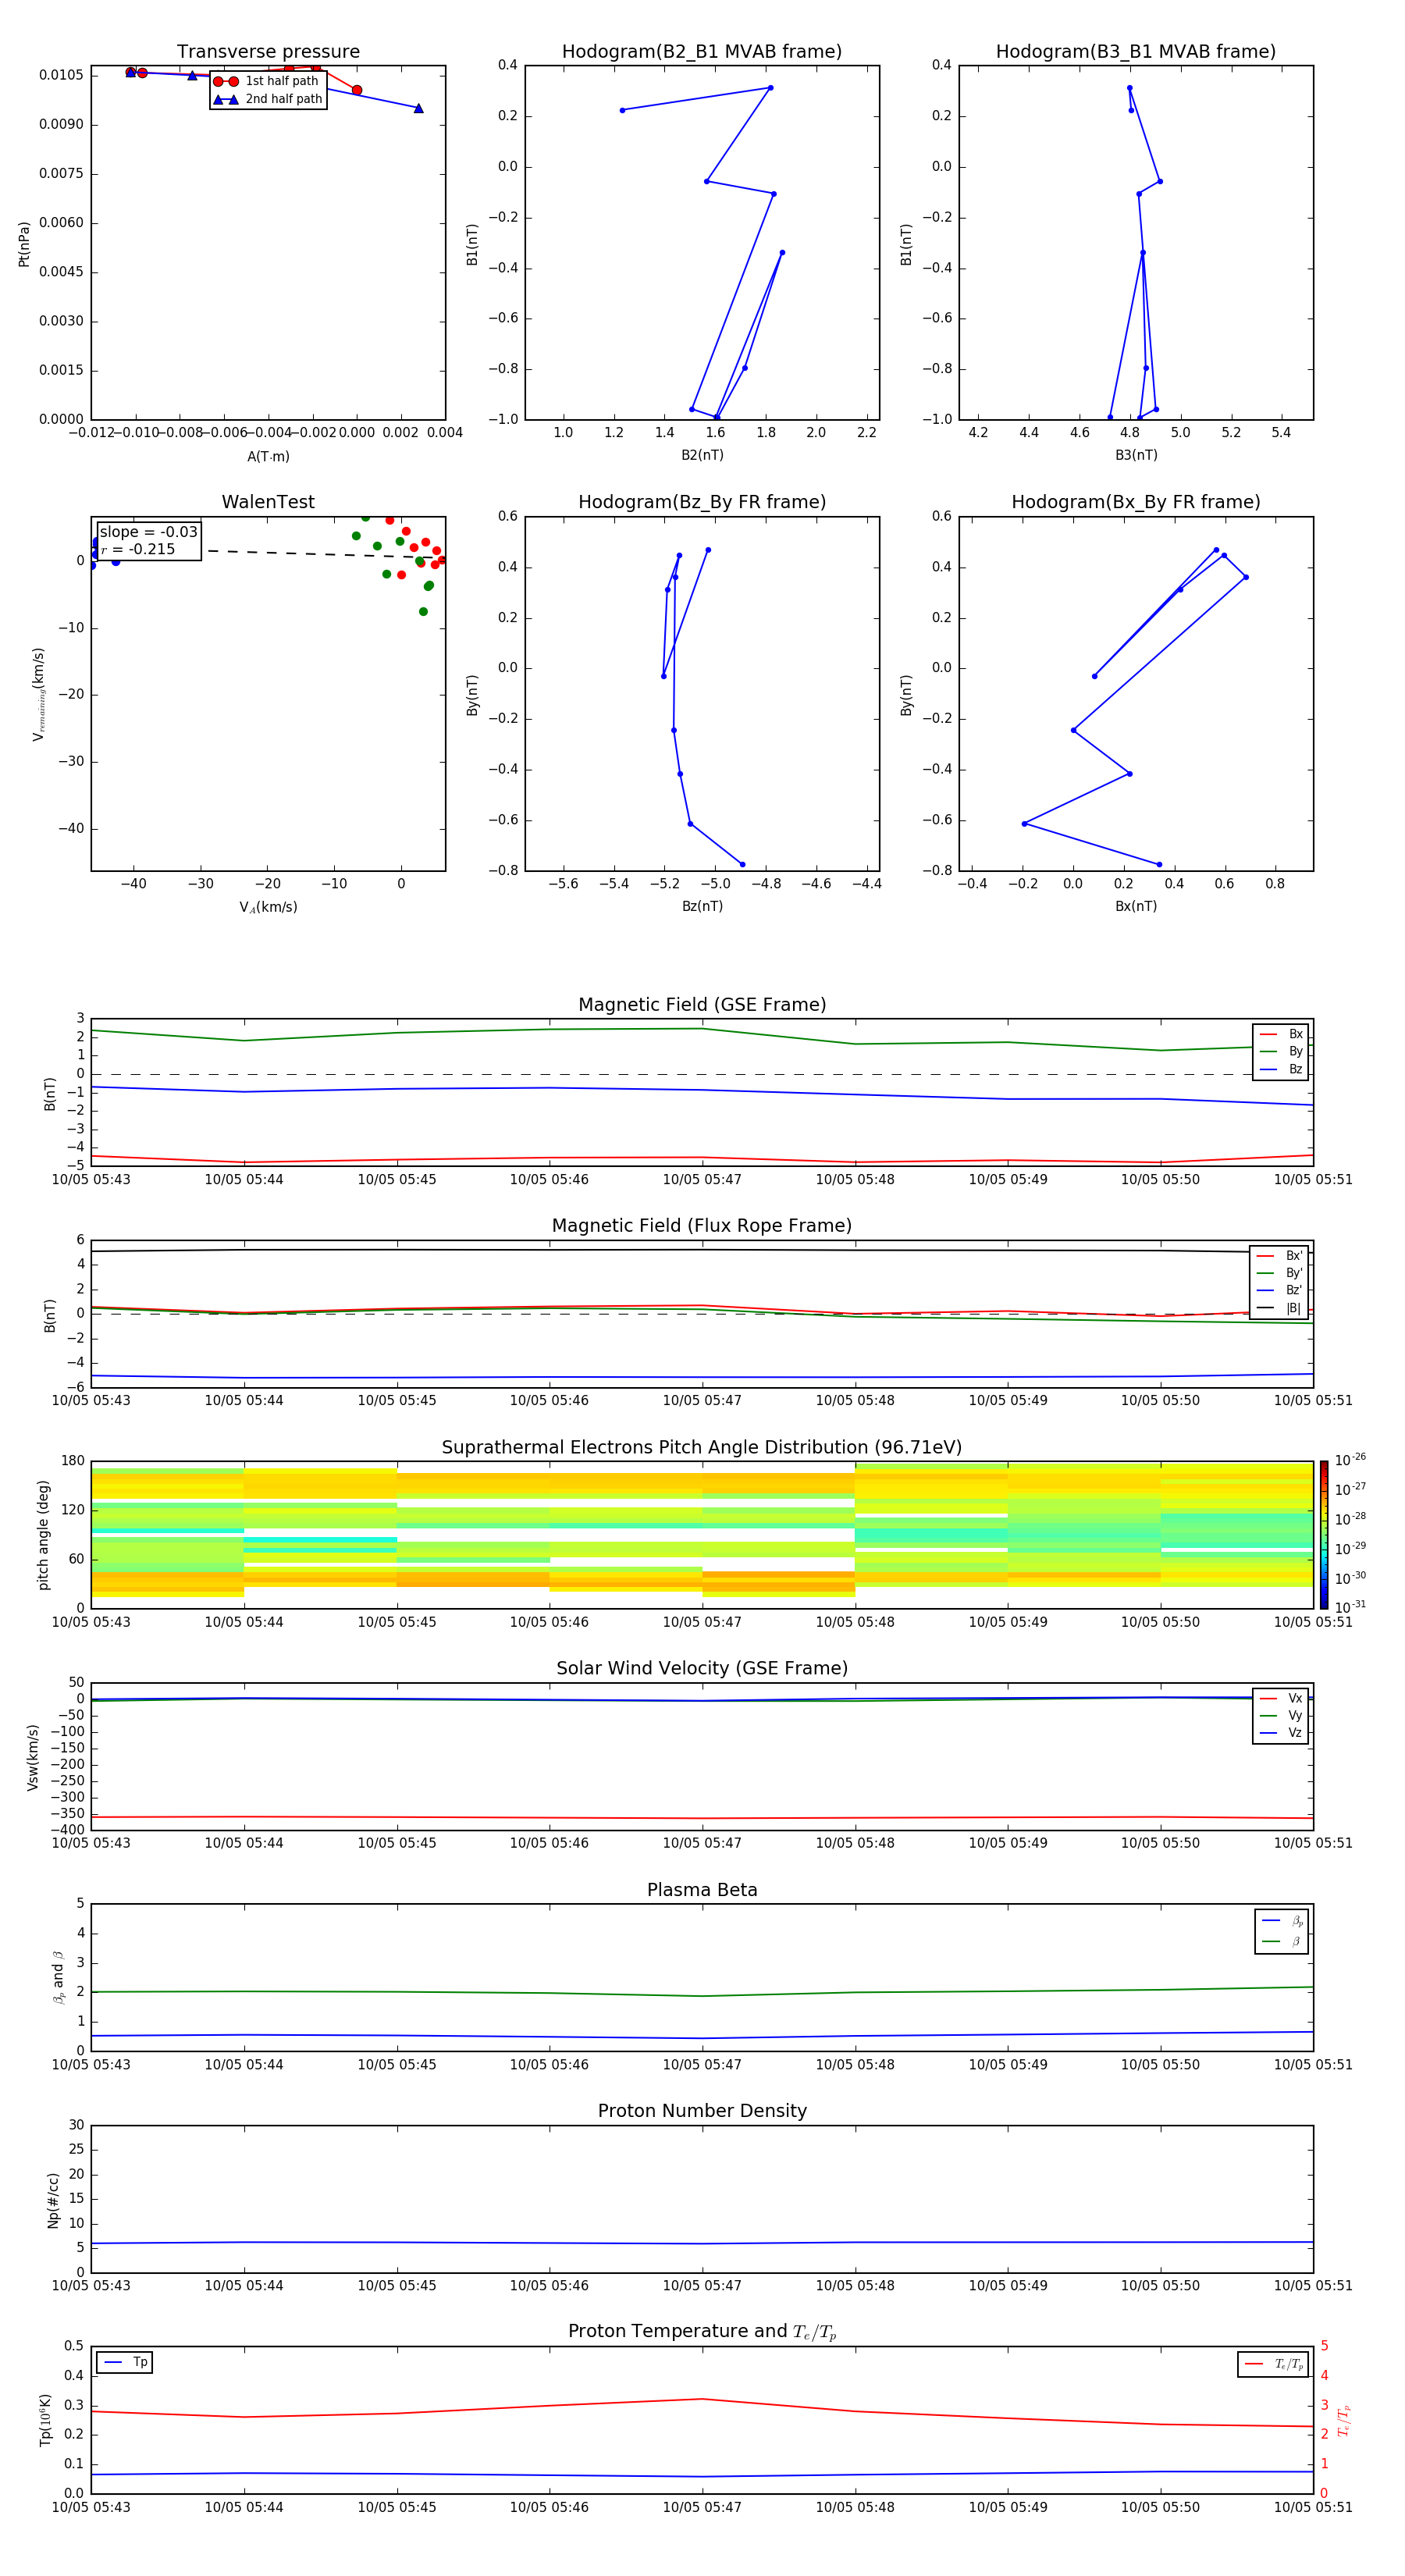The height and width of the screenshot is (2576, 1405).
Task: Select the "Vx" velocity legend entry
Action: (x=1281, y=1698)
